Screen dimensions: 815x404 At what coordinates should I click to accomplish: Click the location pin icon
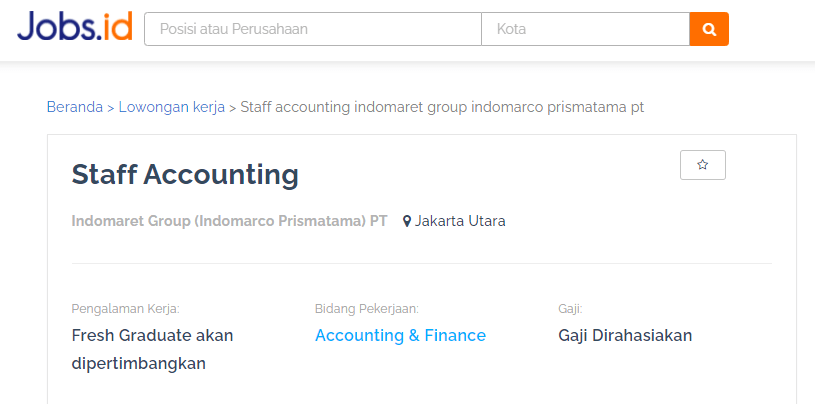pos(407,221)
